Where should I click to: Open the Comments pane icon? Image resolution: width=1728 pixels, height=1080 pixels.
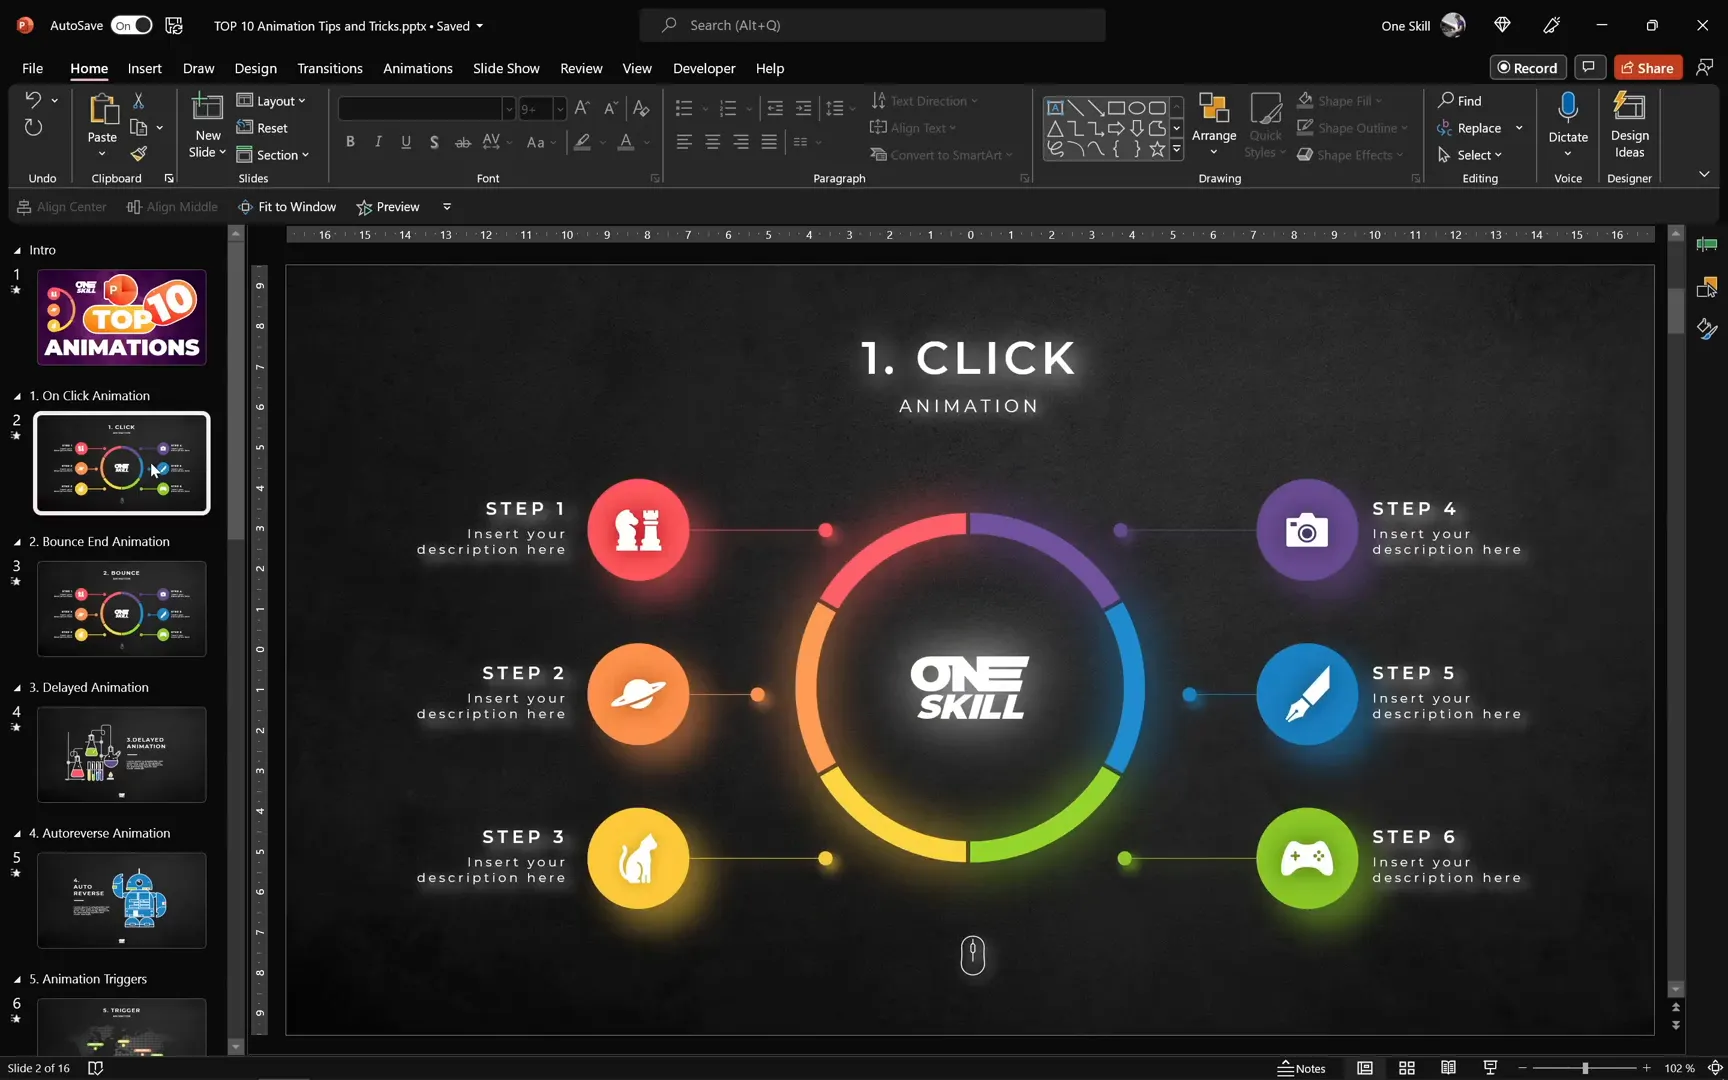(x=1589, y=67)
